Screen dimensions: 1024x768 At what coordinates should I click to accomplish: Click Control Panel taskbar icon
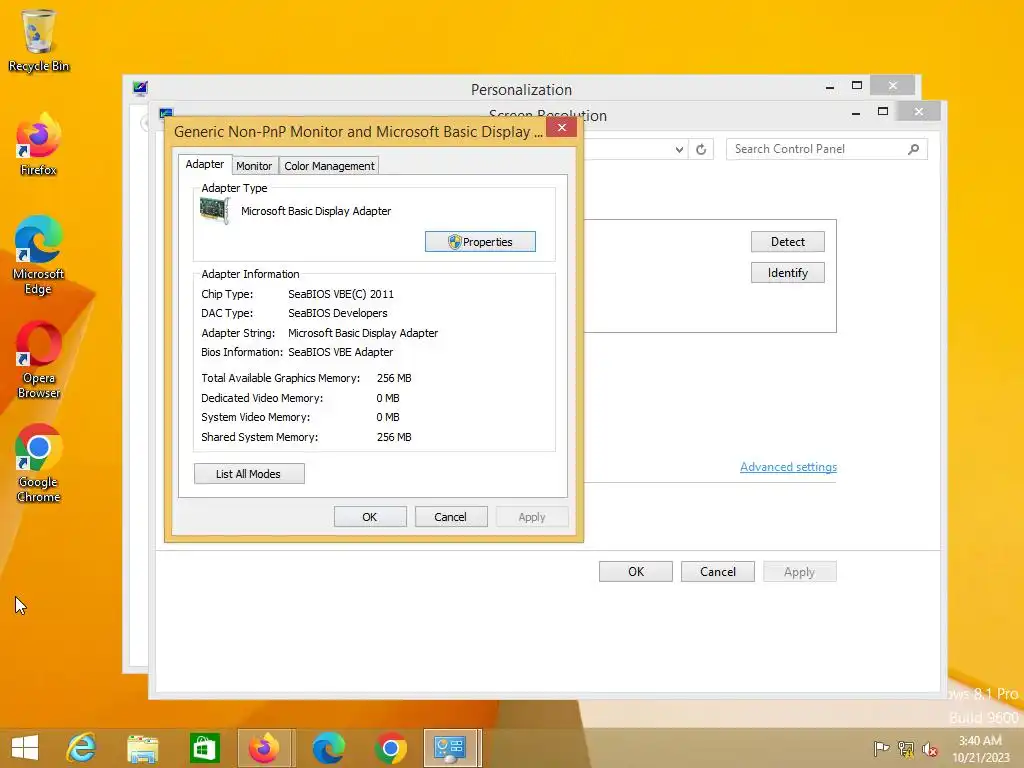[x=451, y=748]
